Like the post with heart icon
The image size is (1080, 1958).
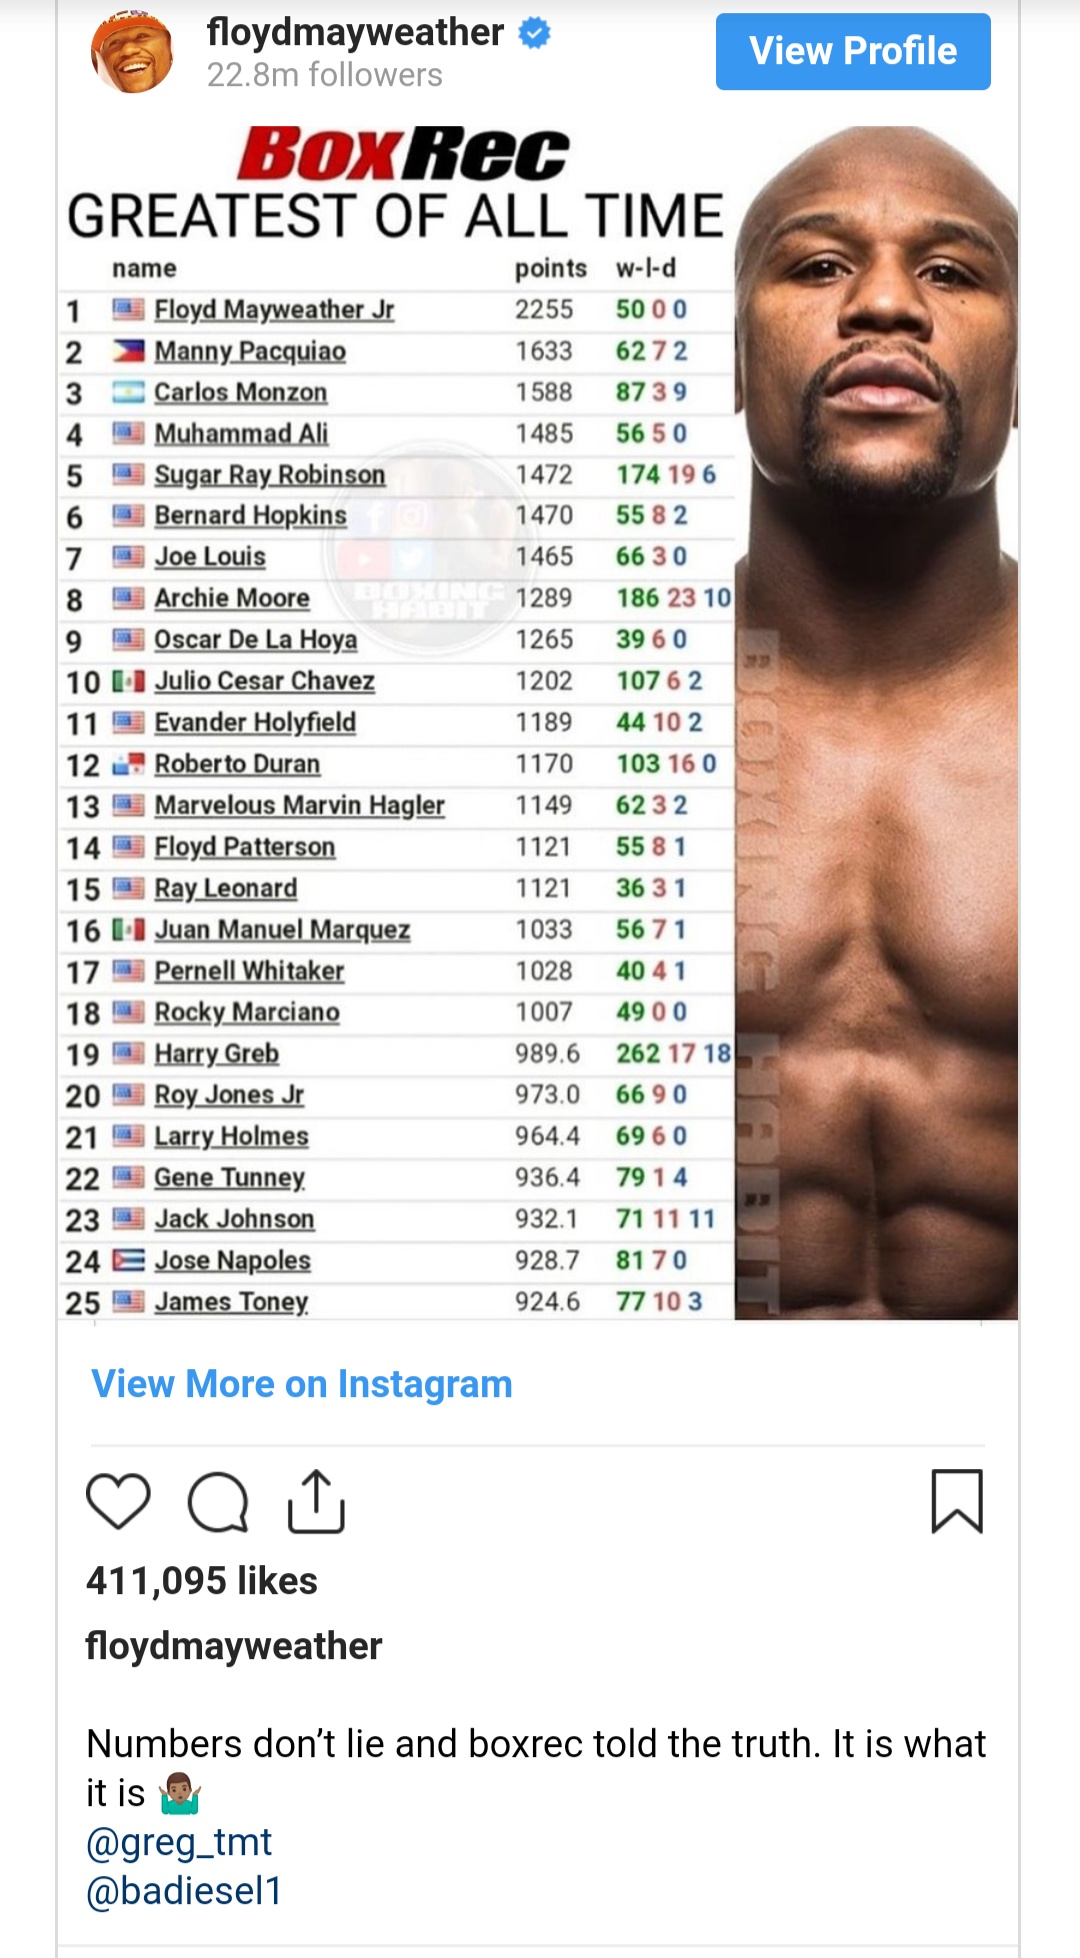click(x=118, y=1501)
